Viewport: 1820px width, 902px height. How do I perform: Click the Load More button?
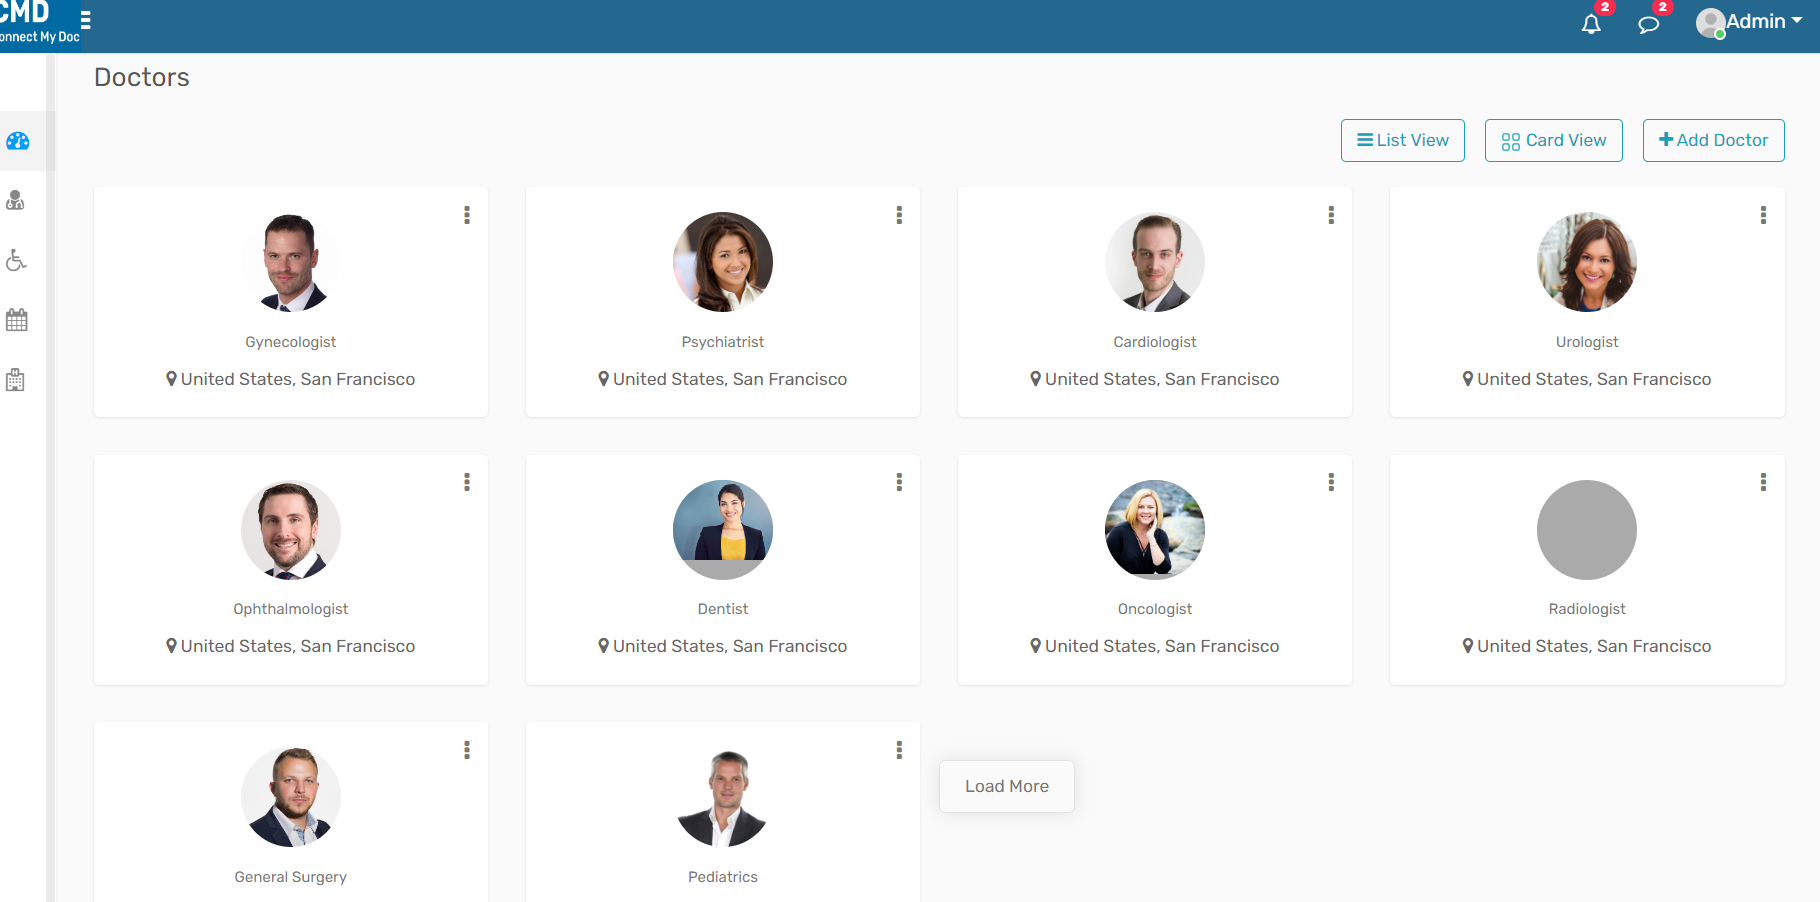point(1006,786)
